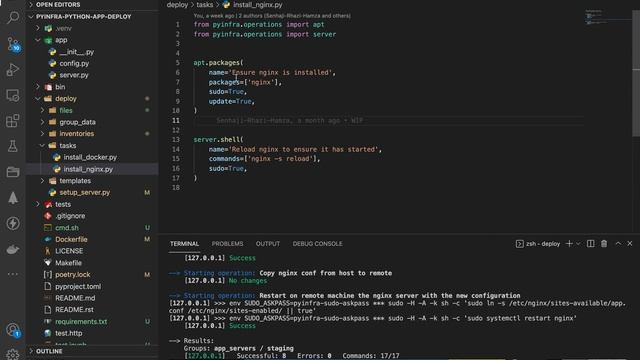Open the Docker whale view
This screenshot has height=360, width=640.
click(x=13, y=249)
